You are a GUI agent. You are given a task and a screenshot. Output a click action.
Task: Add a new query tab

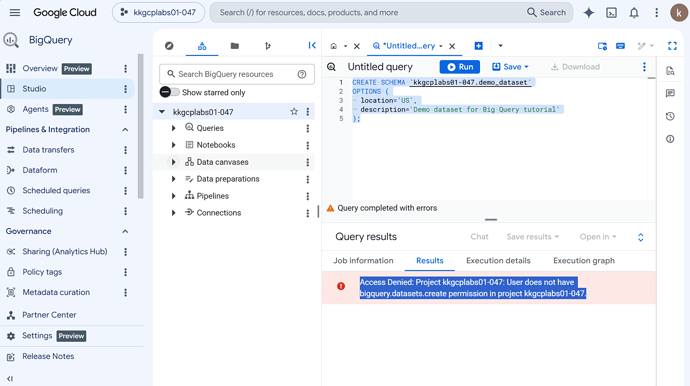(x=478, y=46)
